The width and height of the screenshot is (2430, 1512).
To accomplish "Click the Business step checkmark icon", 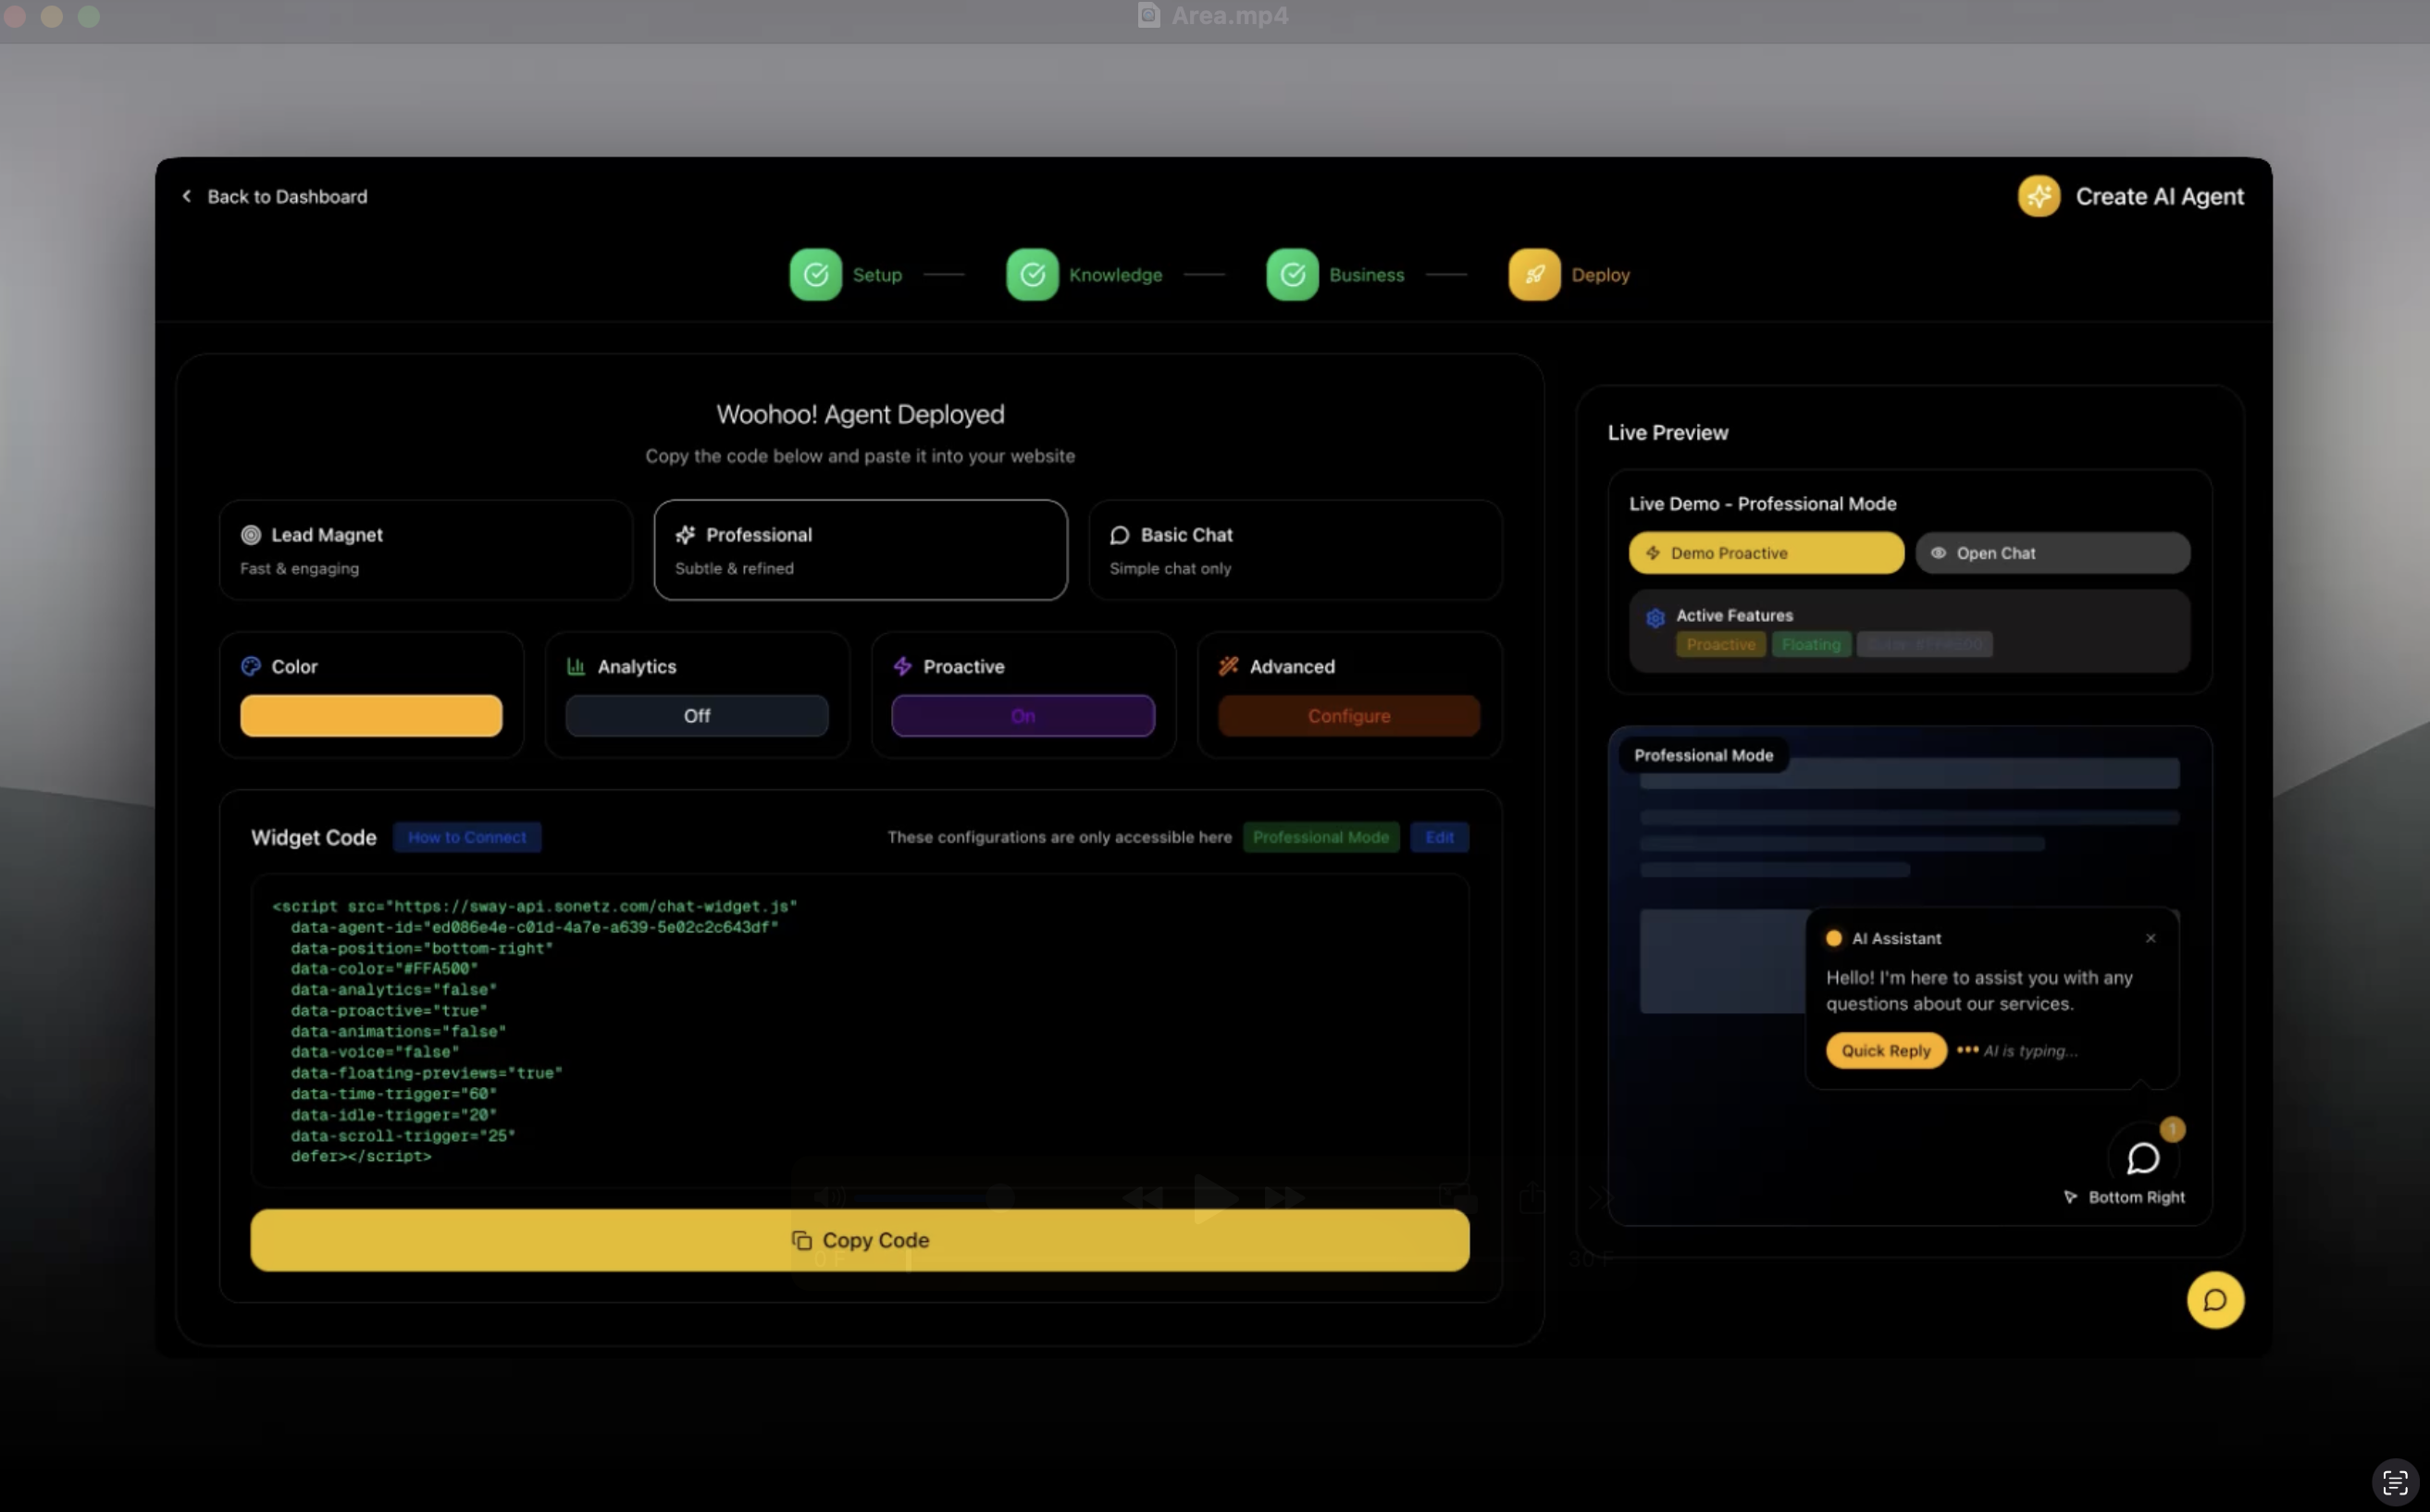I will [x=1291, y=274].
